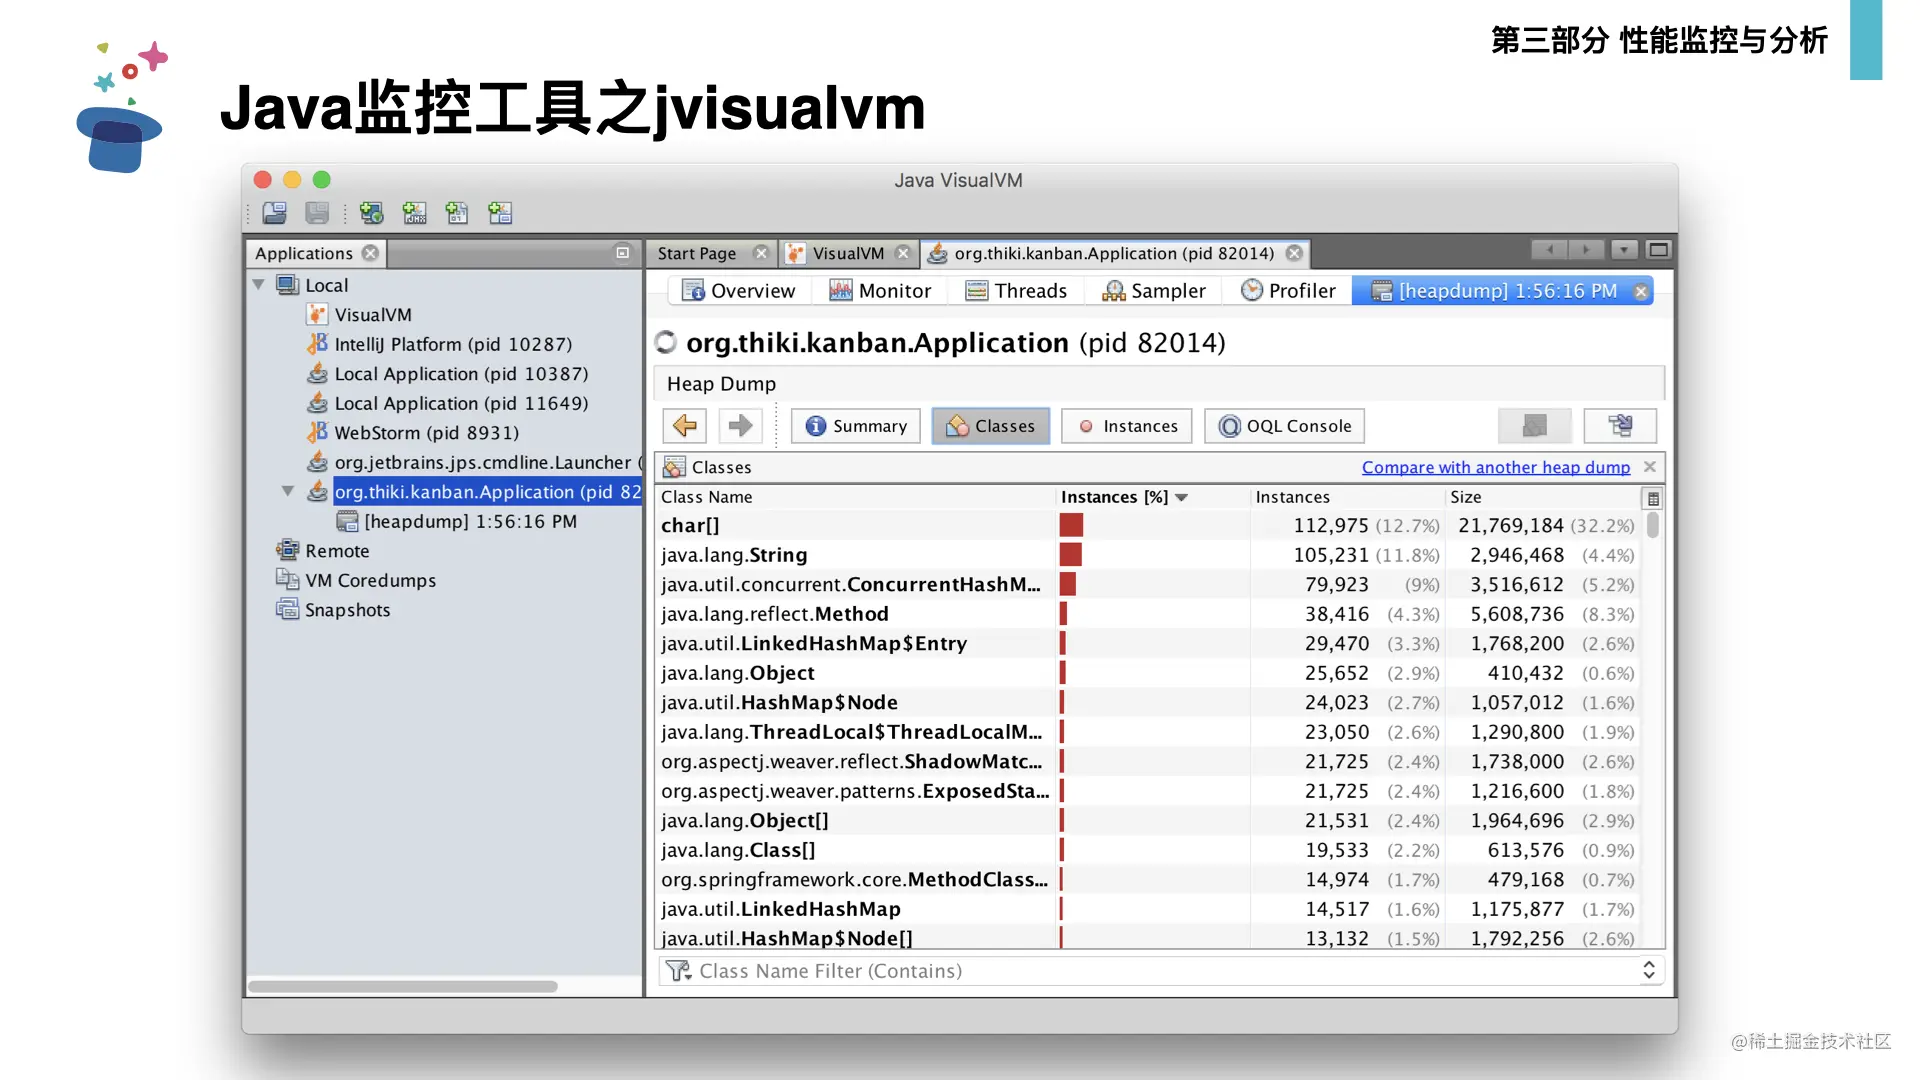1920x1080 pixels.
Task: Go forward with the right arrow button
Action: pos(740,426)
